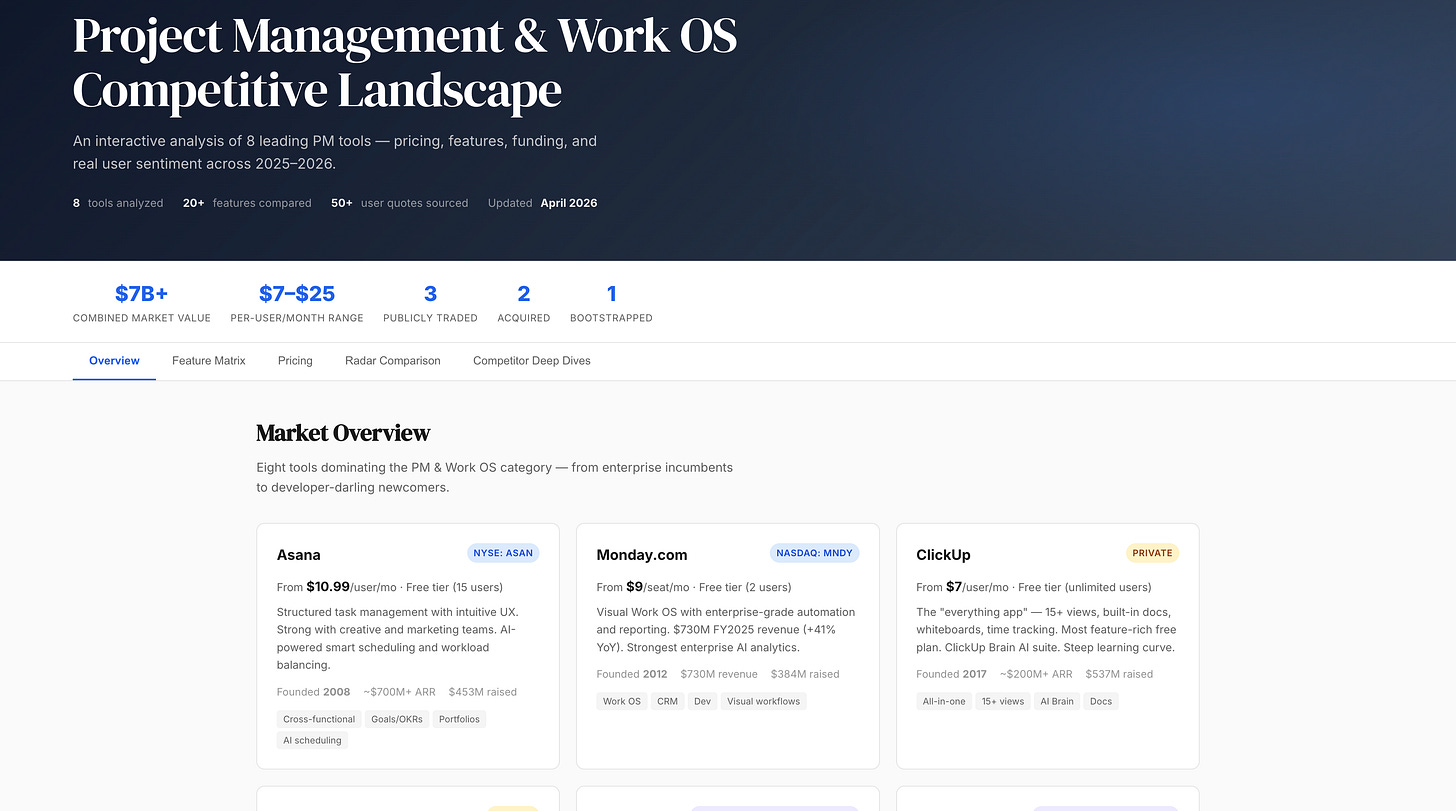1456x811 pixels.
Task: Click the $7/user/mo ClickUp price
Action: point(979,587)
